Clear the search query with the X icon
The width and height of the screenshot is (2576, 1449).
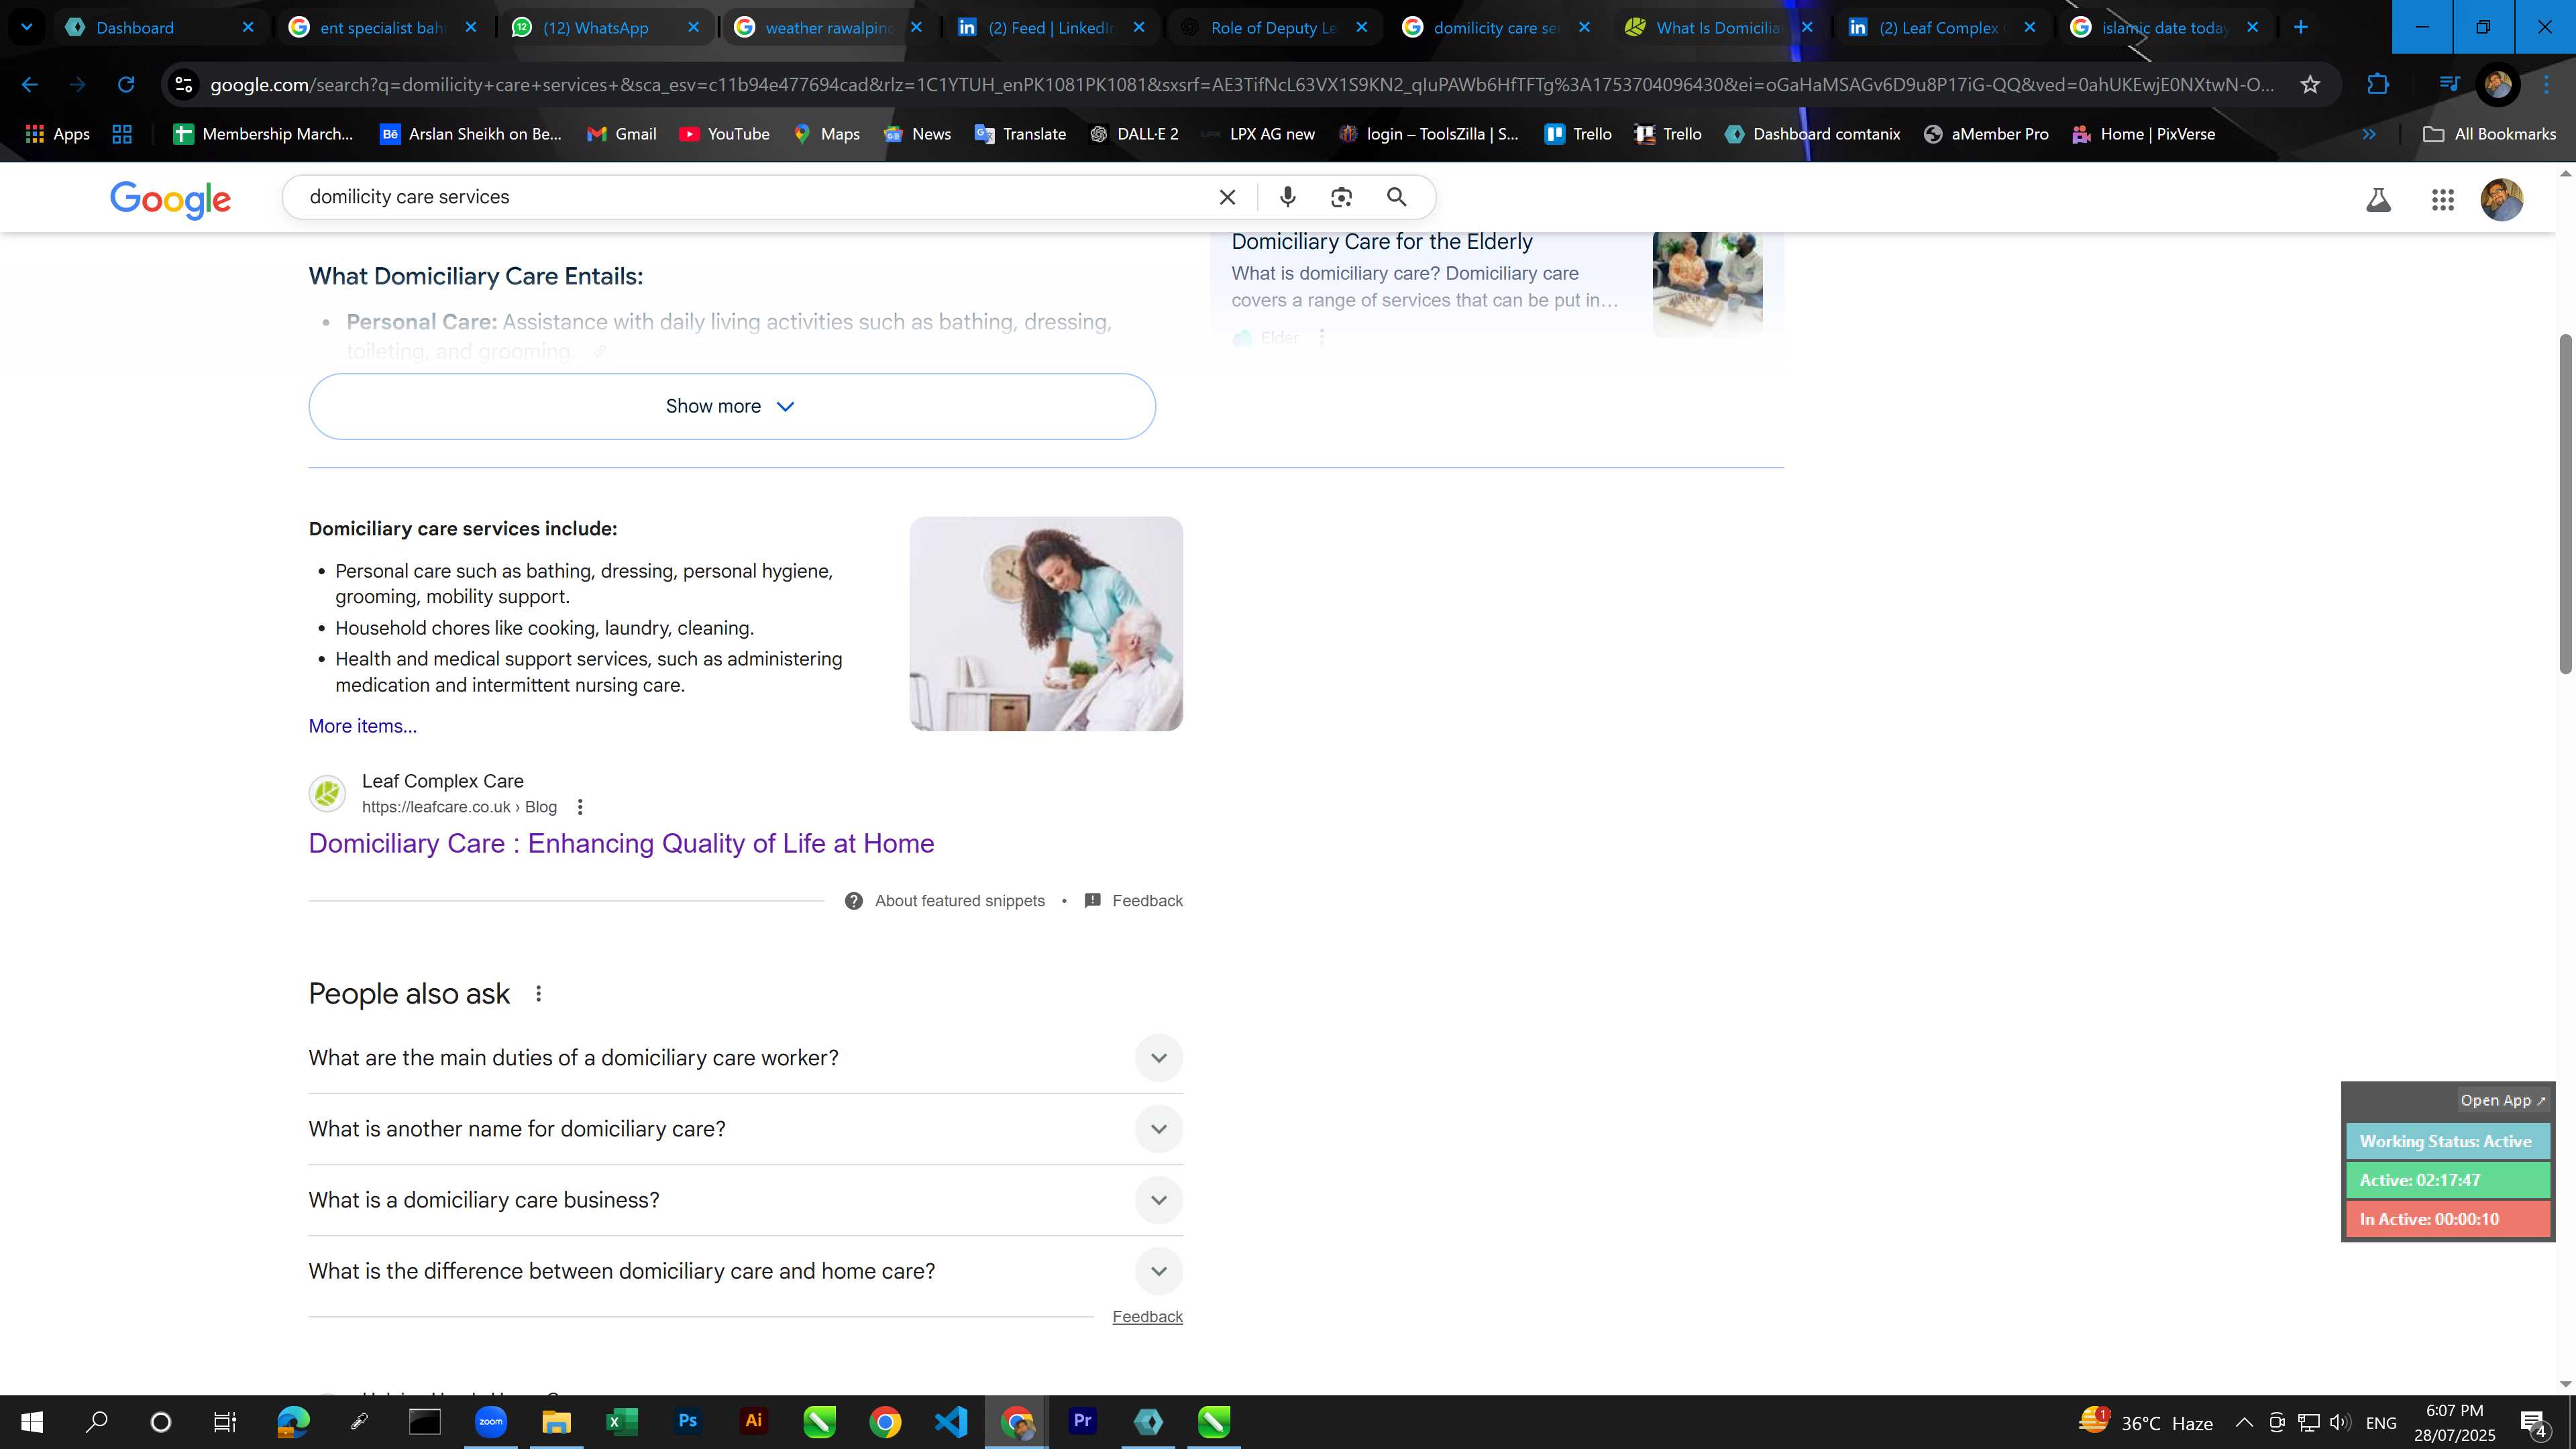click(1228, 197)
